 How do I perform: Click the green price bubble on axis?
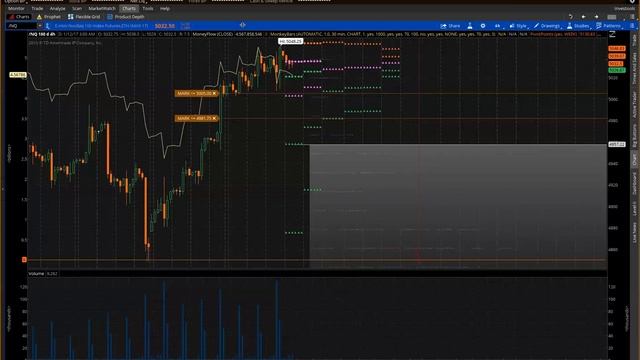tap(616, 70)
